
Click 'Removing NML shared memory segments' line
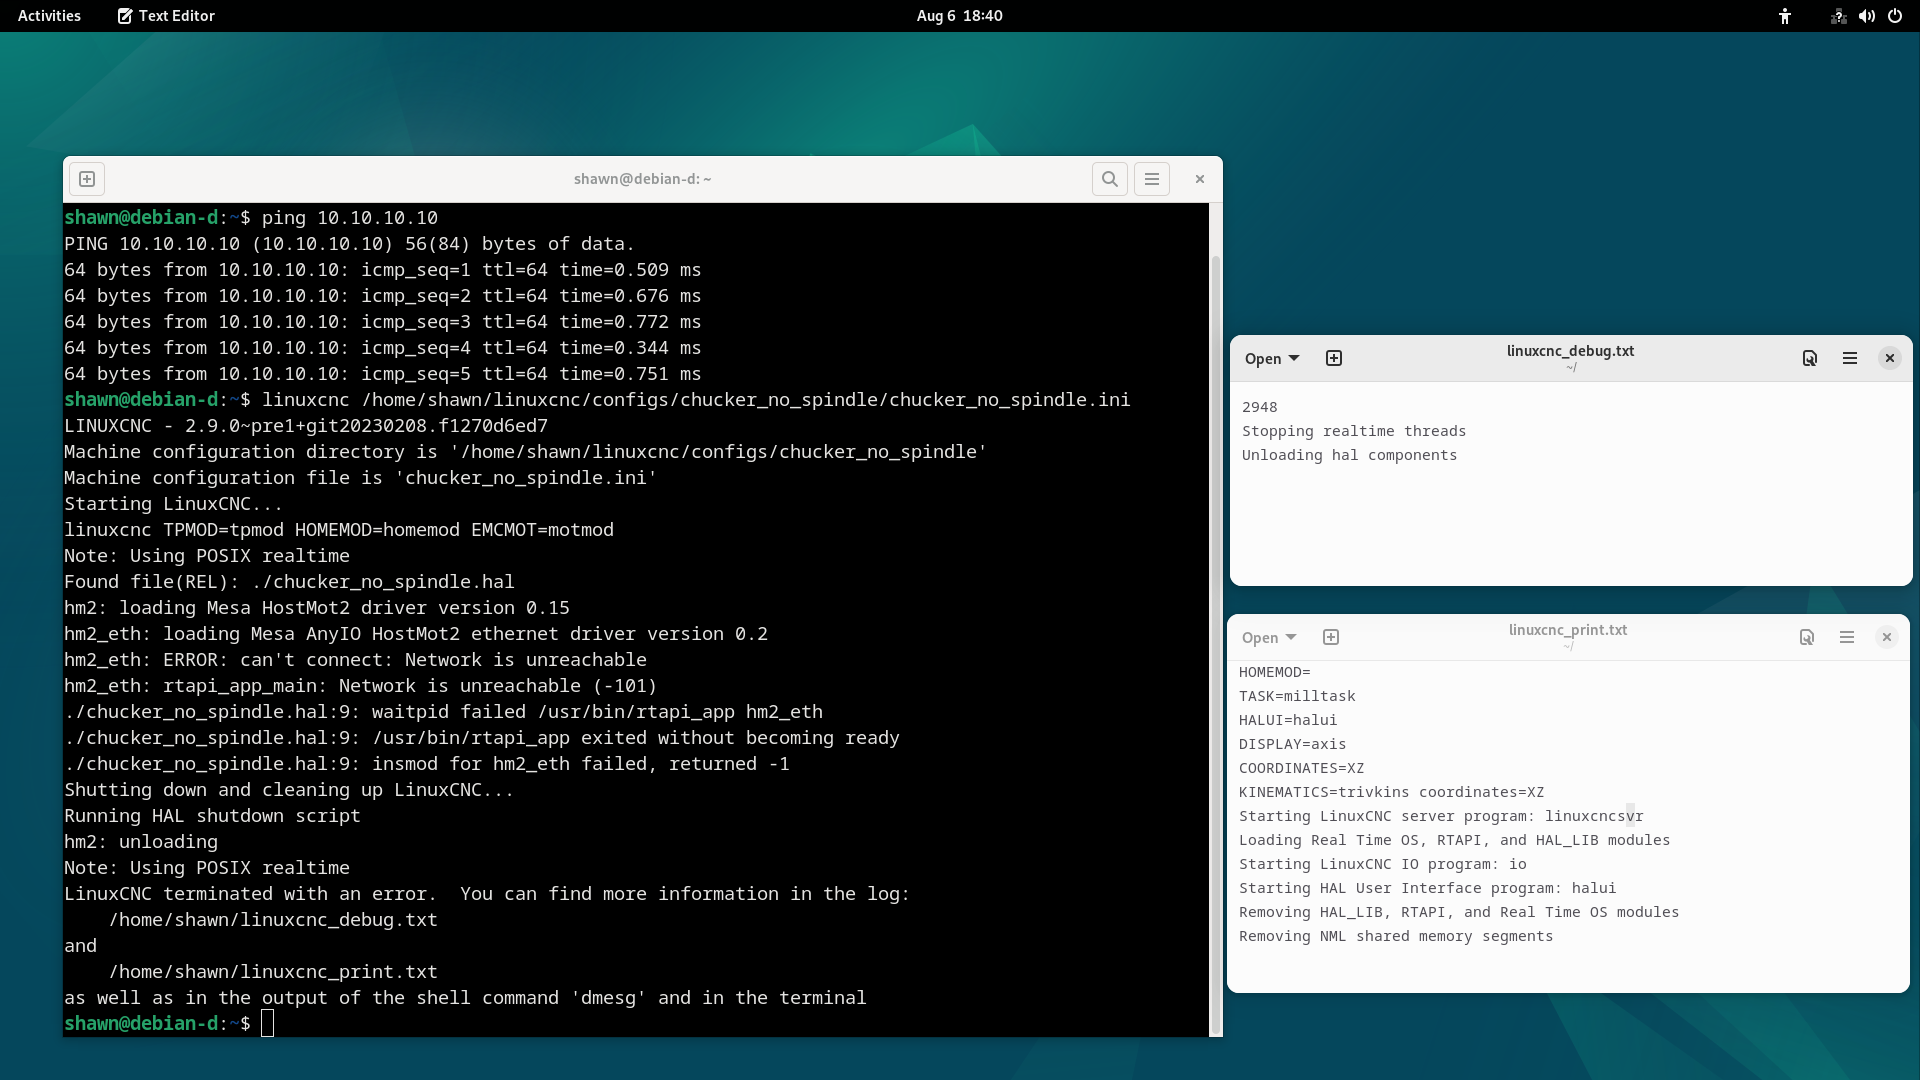point(1395,936)
